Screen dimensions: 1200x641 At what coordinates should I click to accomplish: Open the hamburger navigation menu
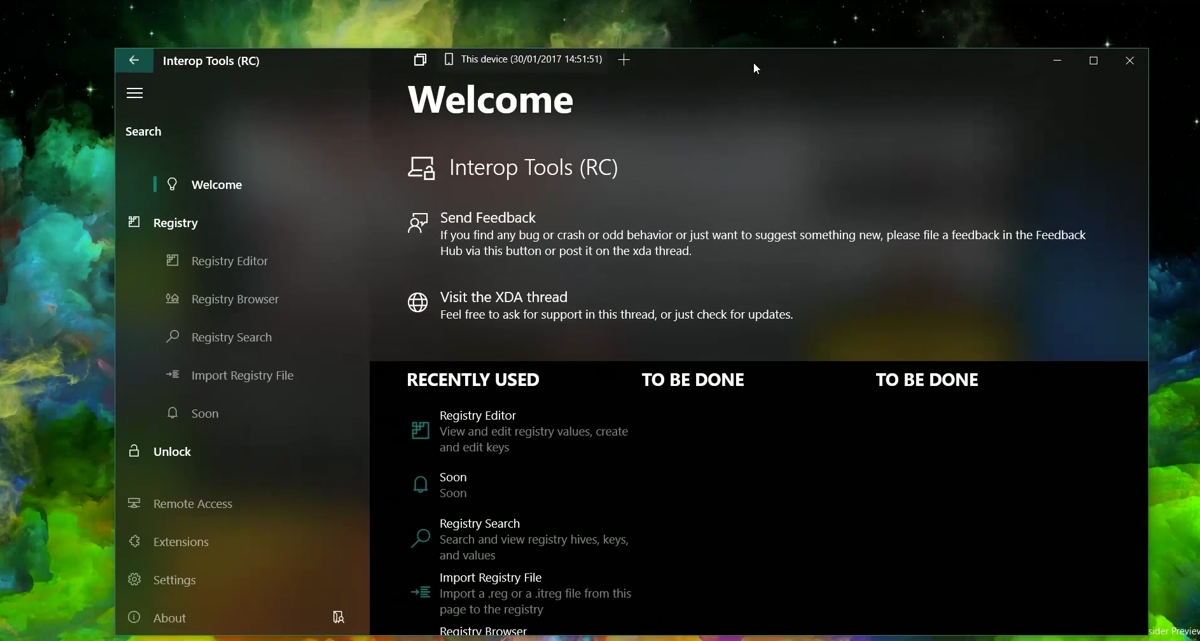135,93
